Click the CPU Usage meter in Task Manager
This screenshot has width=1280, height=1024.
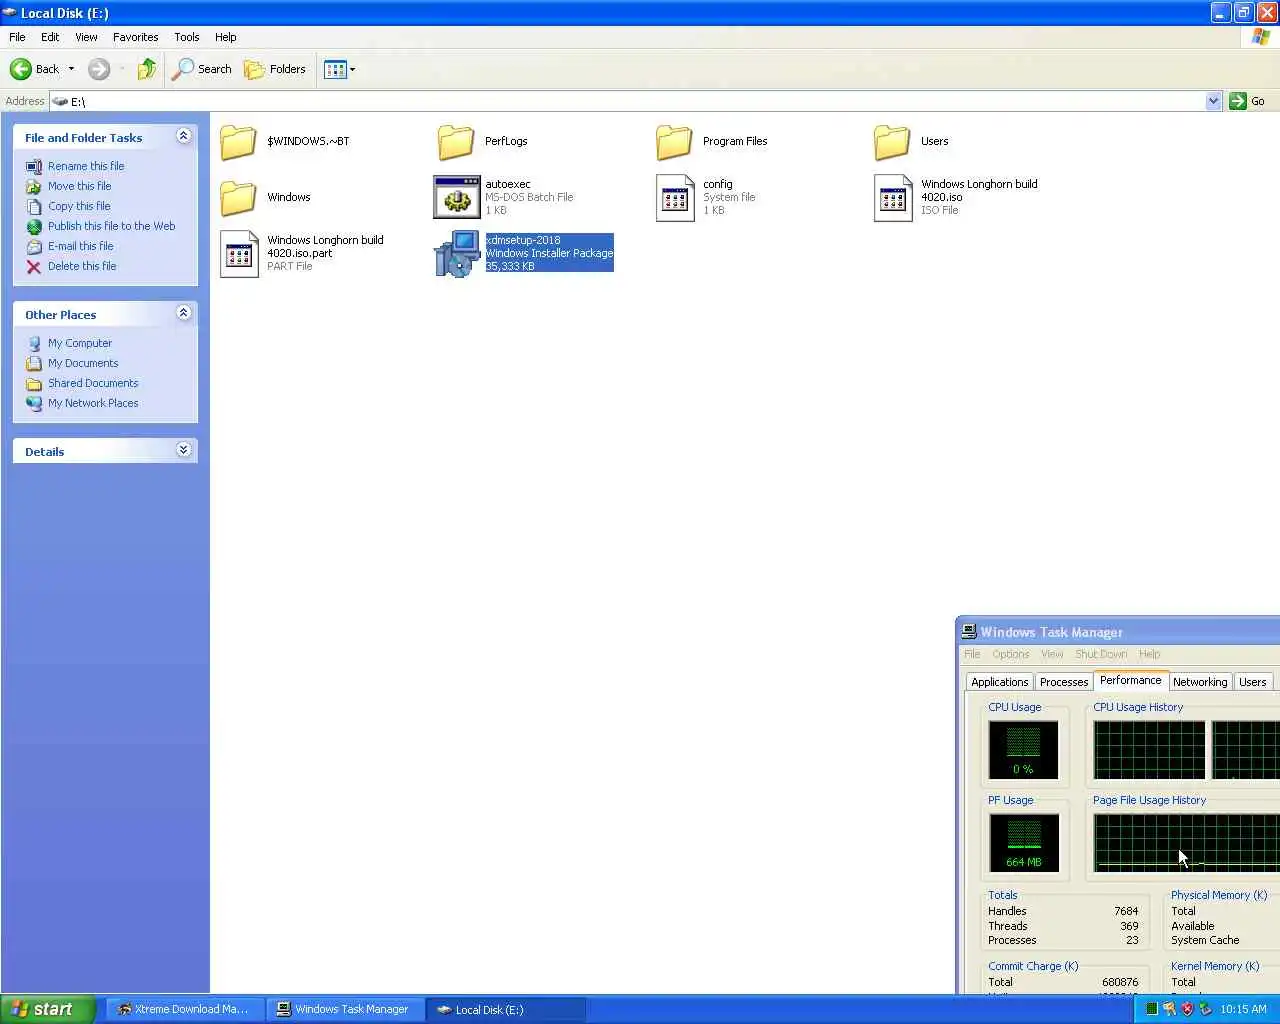[1023, 750]
